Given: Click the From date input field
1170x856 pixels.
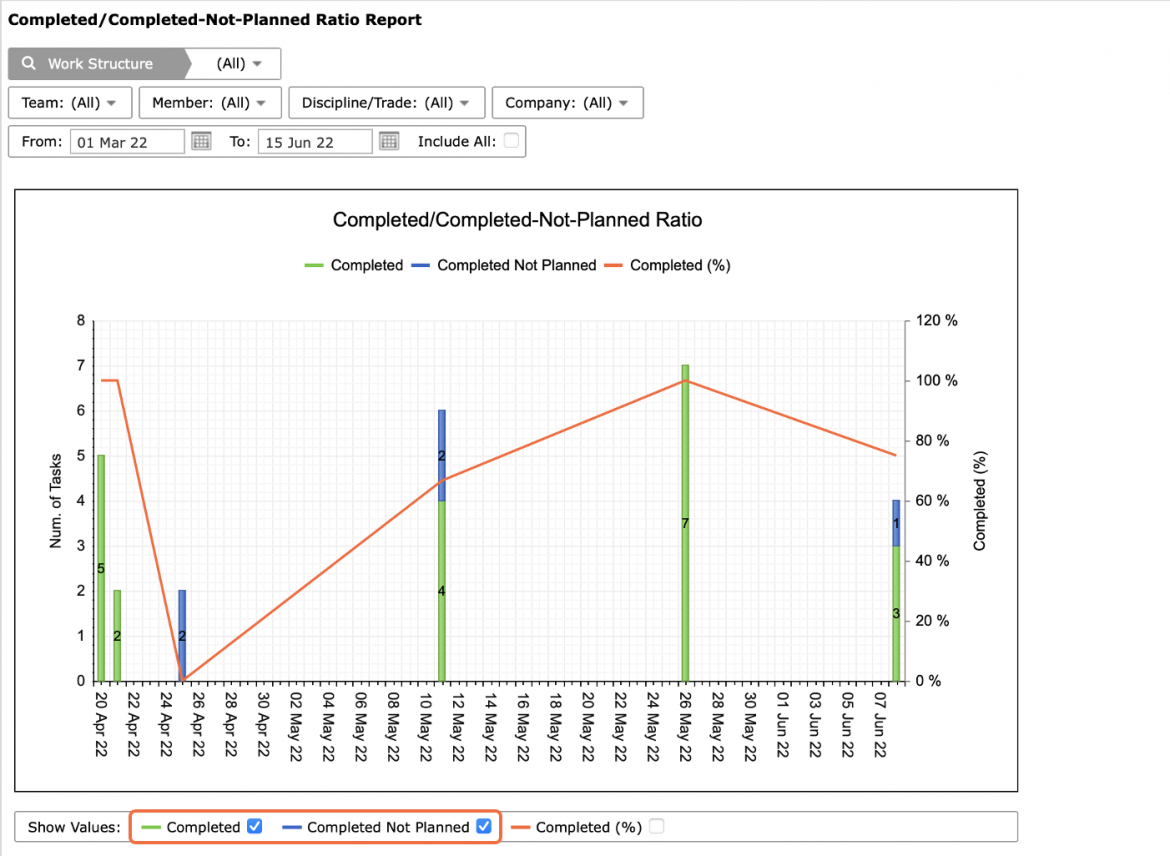Looking at the screenshot, I should [127, 142].
